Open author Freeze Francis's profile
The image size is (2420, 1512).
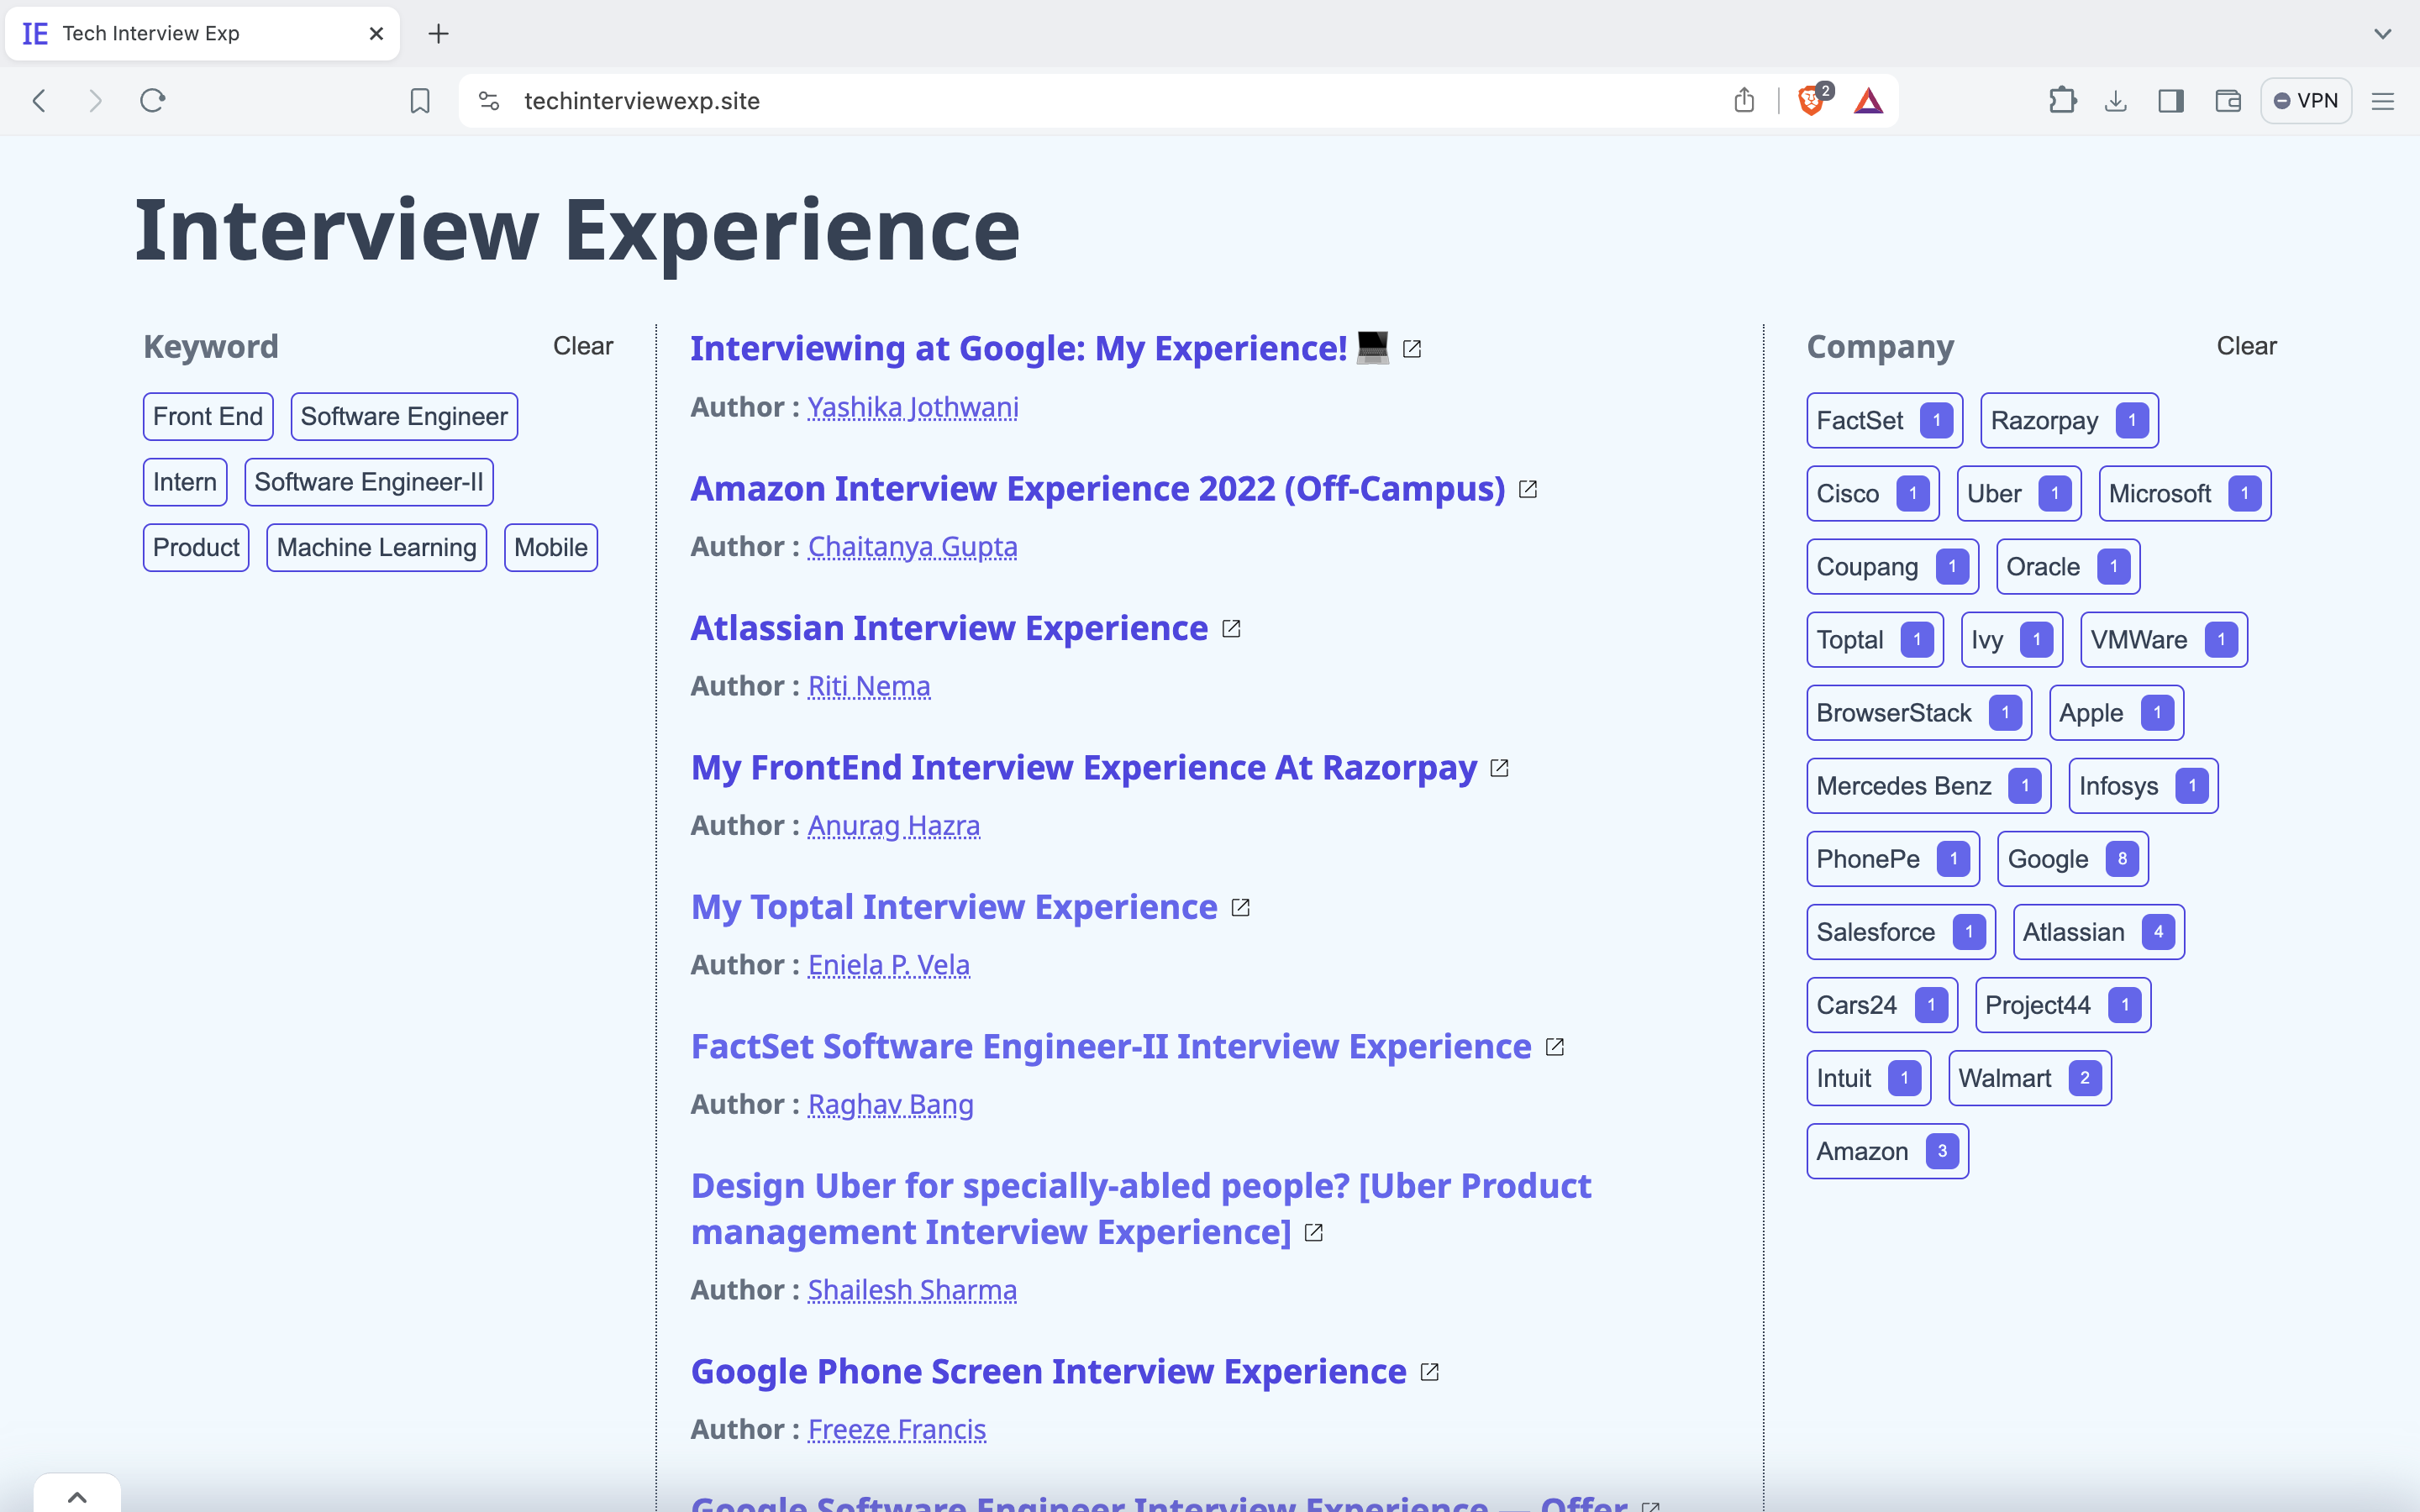pyautogui.click(x=897, y=1429)
